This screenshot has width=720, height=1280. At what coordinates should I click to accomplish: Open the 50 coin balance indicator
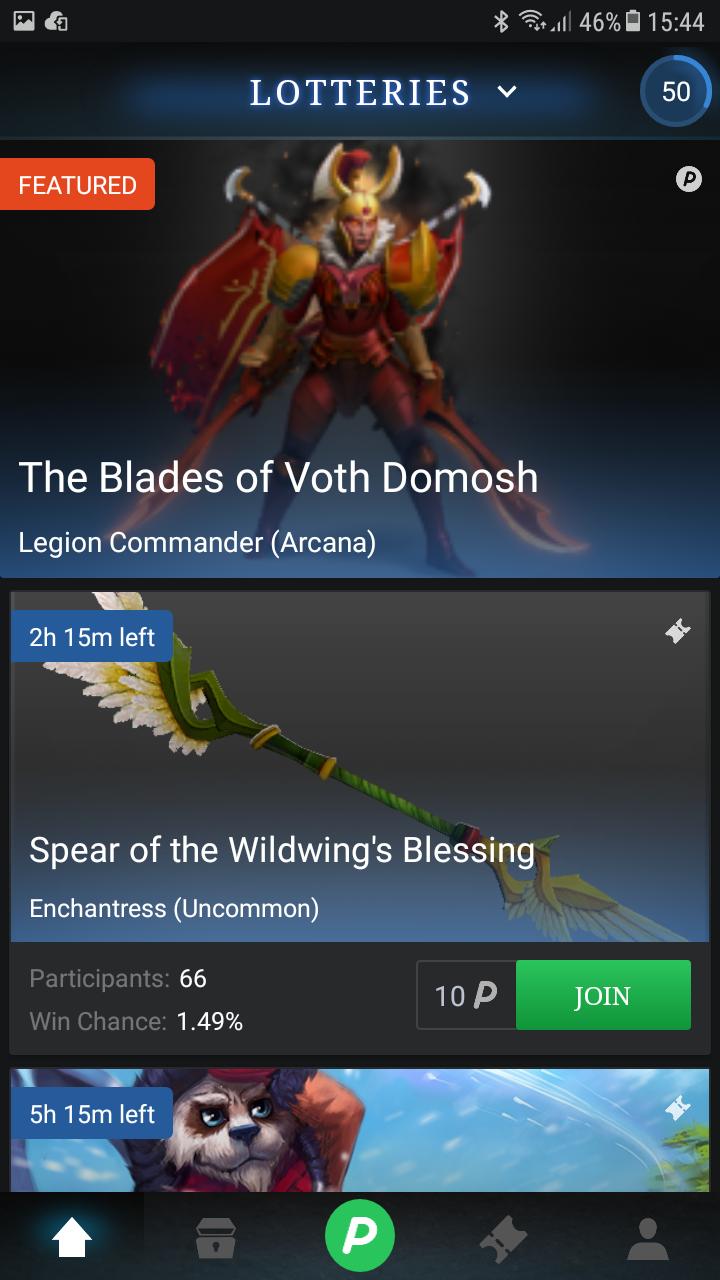coord(676,91)
